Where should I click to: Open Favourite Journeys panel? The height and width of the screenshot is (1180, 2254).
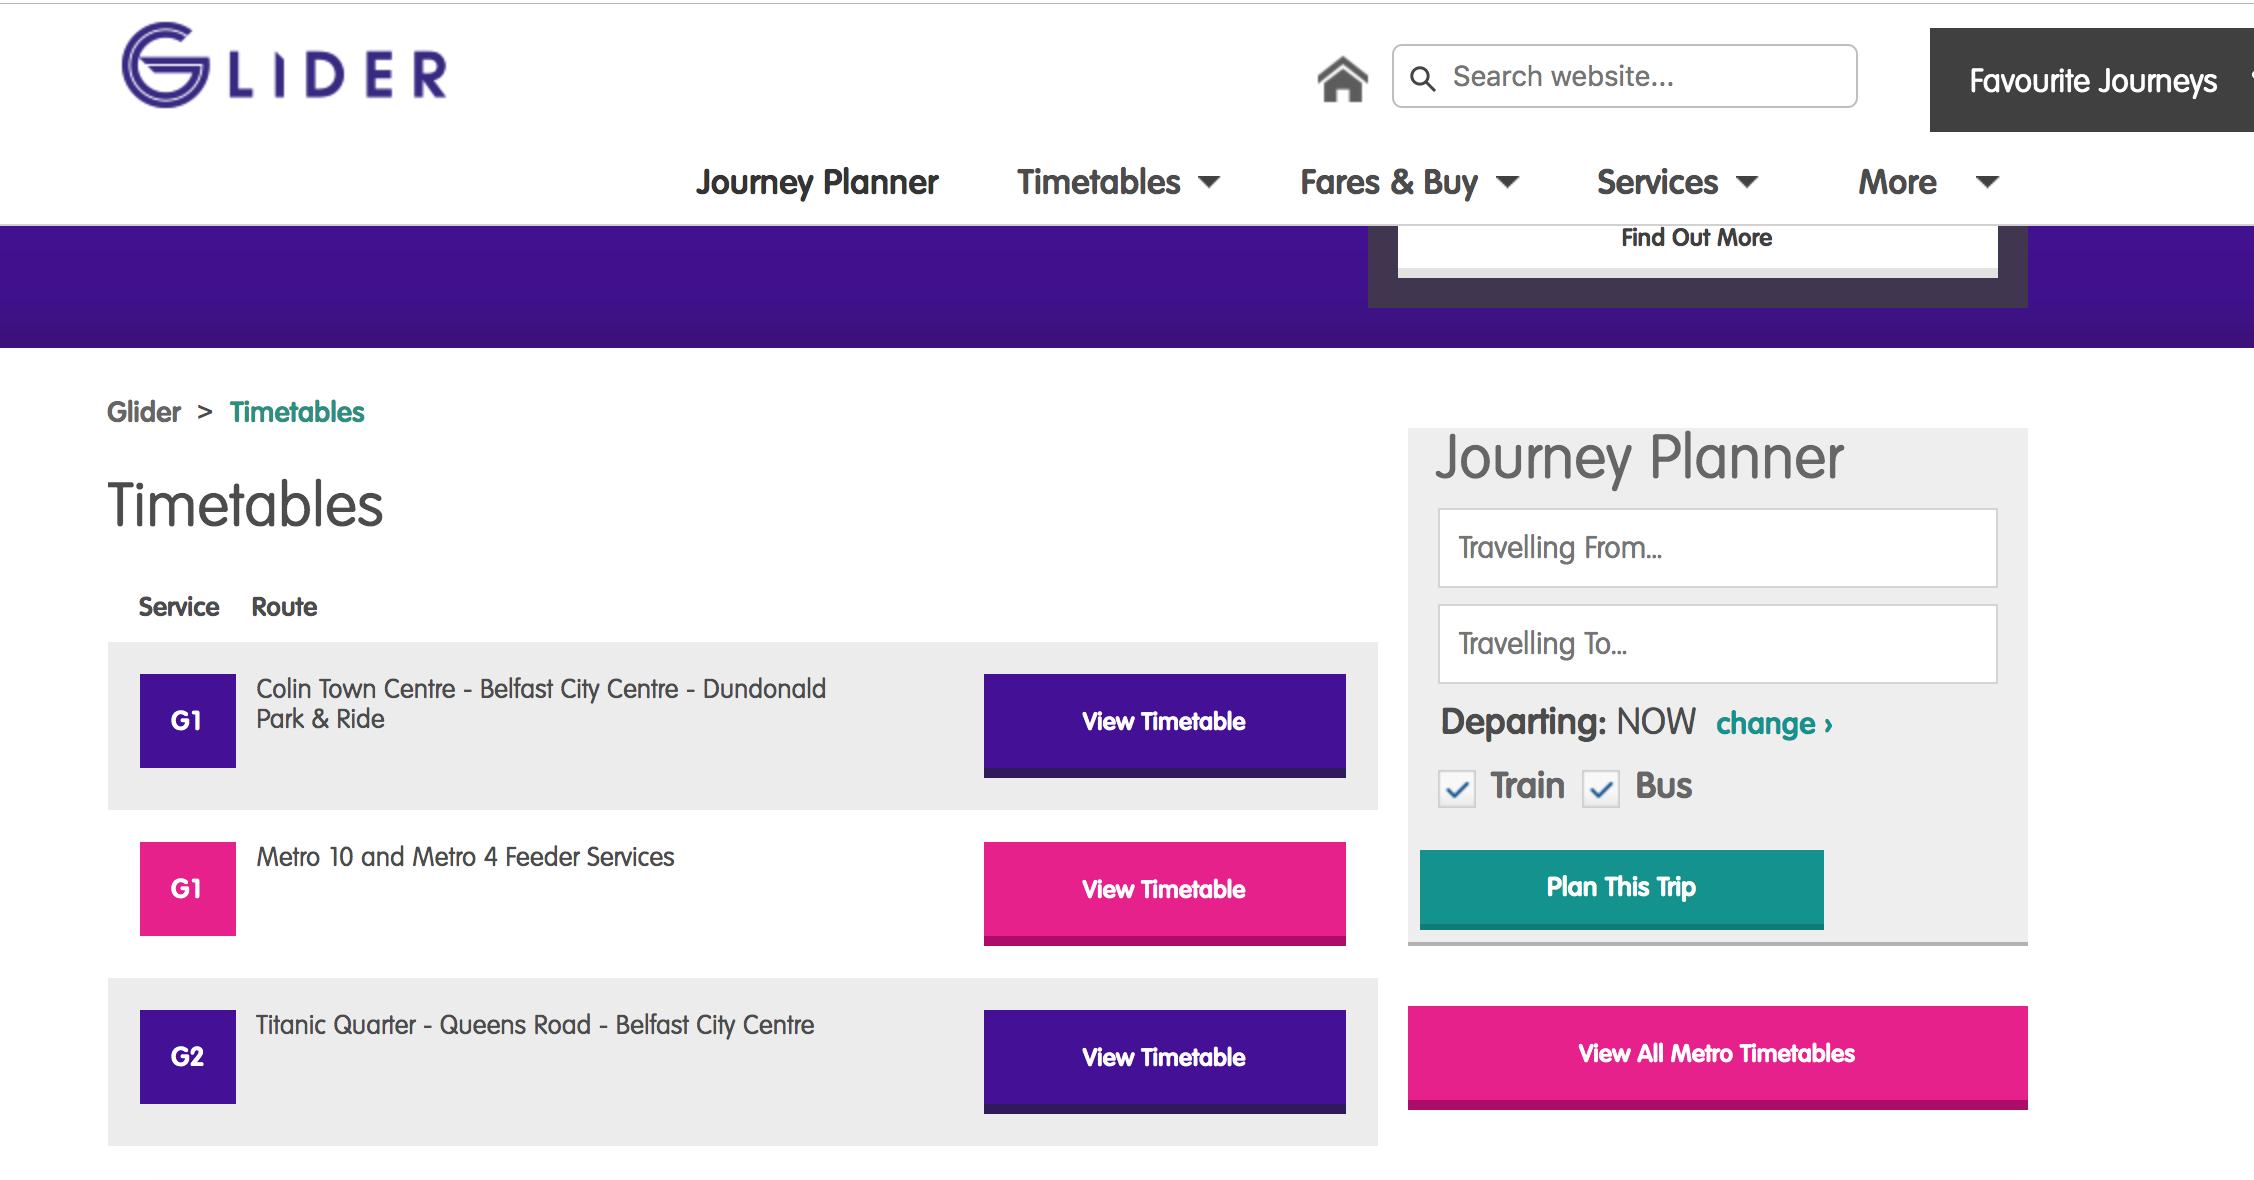[2092, 80]
